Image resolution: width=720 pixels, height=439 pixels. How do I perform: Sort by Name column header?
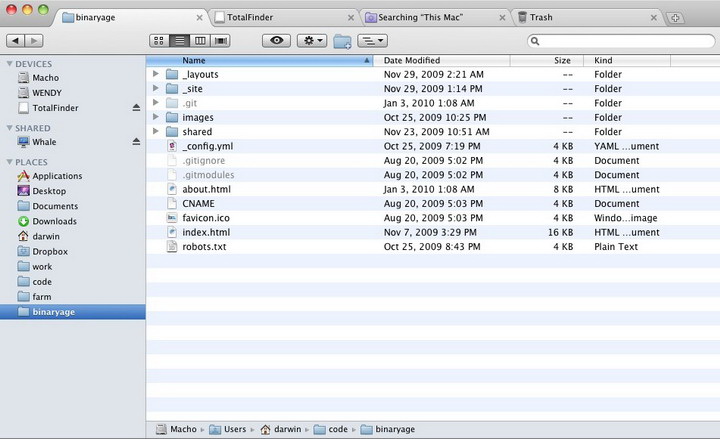259,60
